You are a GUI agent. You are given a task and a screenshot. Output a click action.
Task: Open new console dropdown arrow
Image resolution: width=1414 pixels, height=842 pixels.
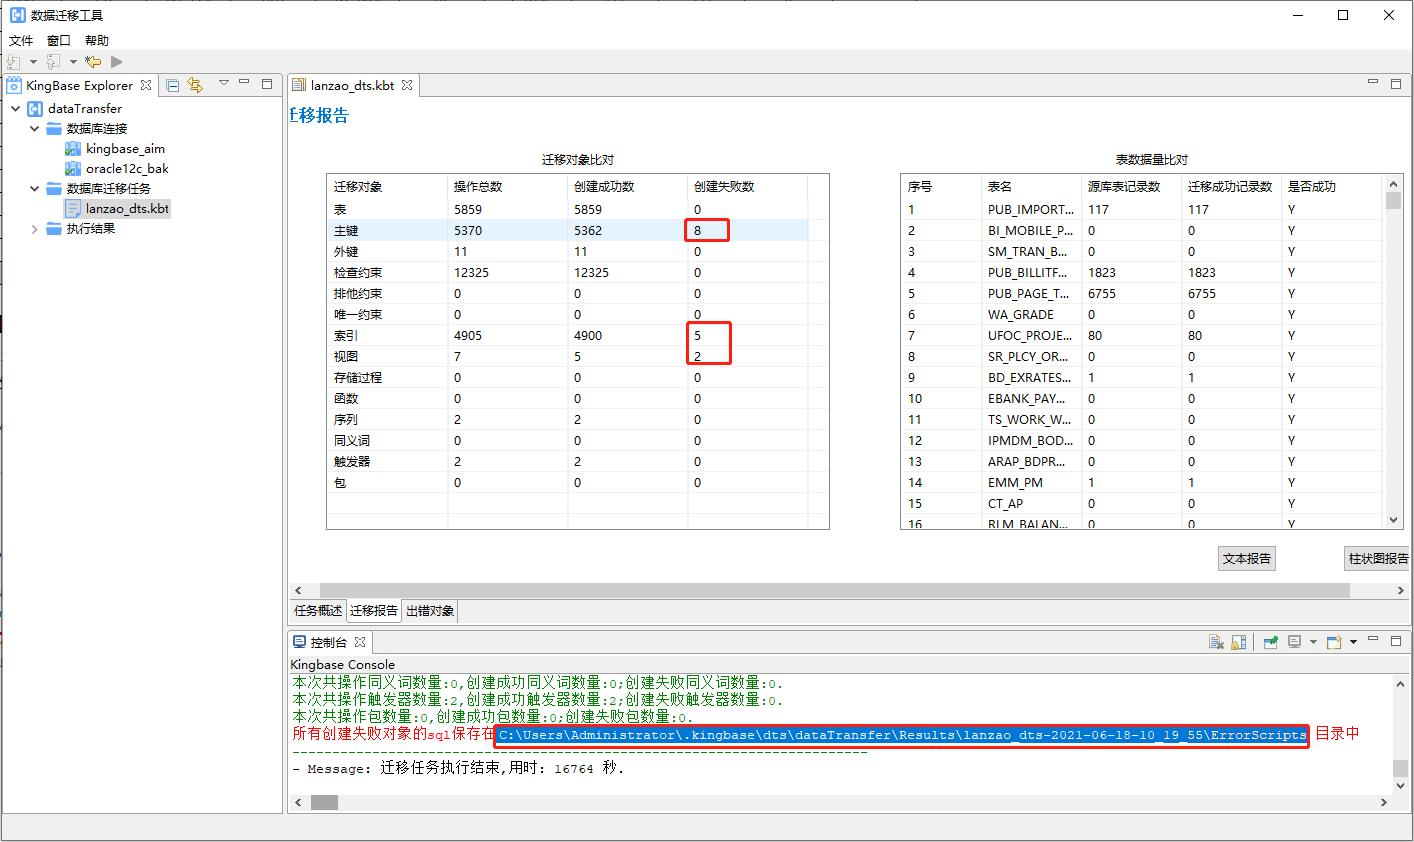(1353, 642)
